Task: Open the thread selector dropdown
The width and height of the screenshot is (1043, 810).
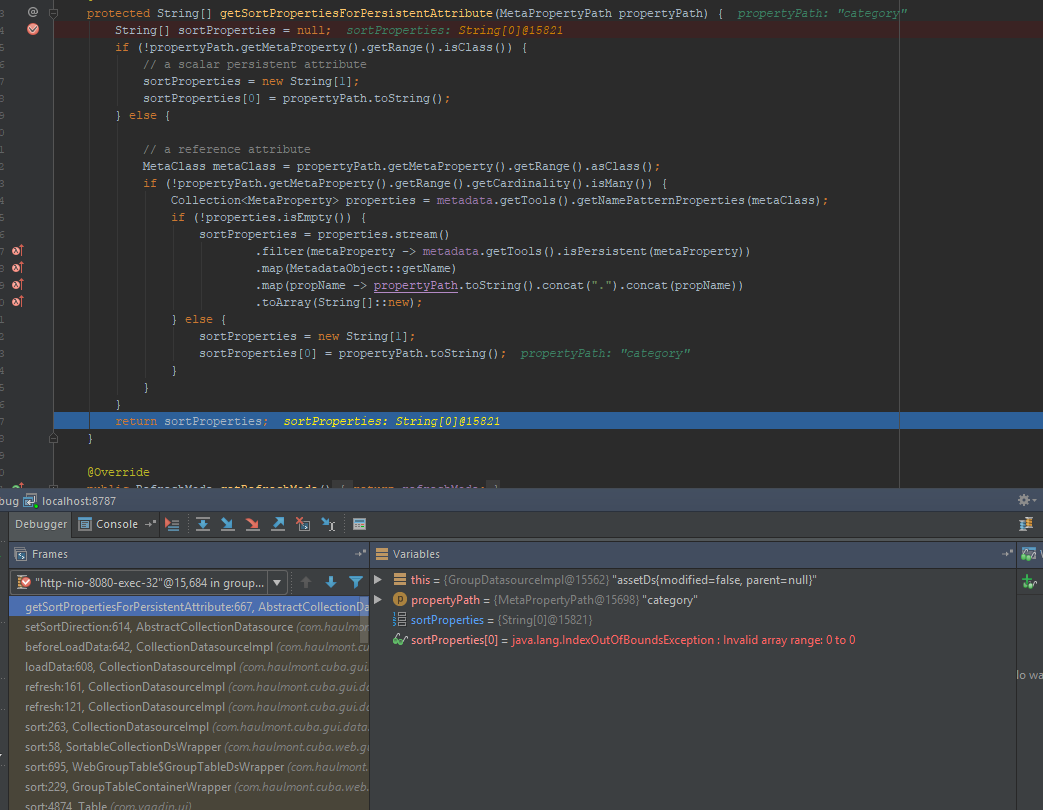Action: tap(277, 583)
